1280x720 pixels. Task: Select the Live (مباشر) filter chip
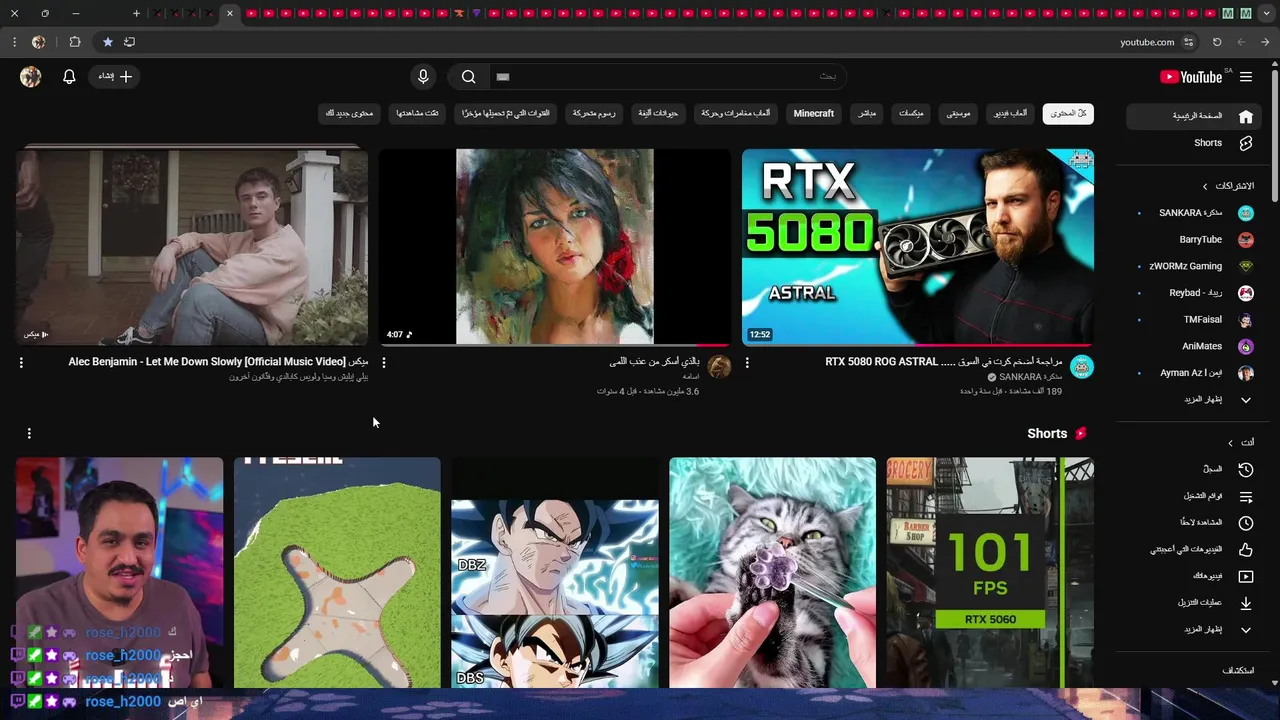click(867, 114)
